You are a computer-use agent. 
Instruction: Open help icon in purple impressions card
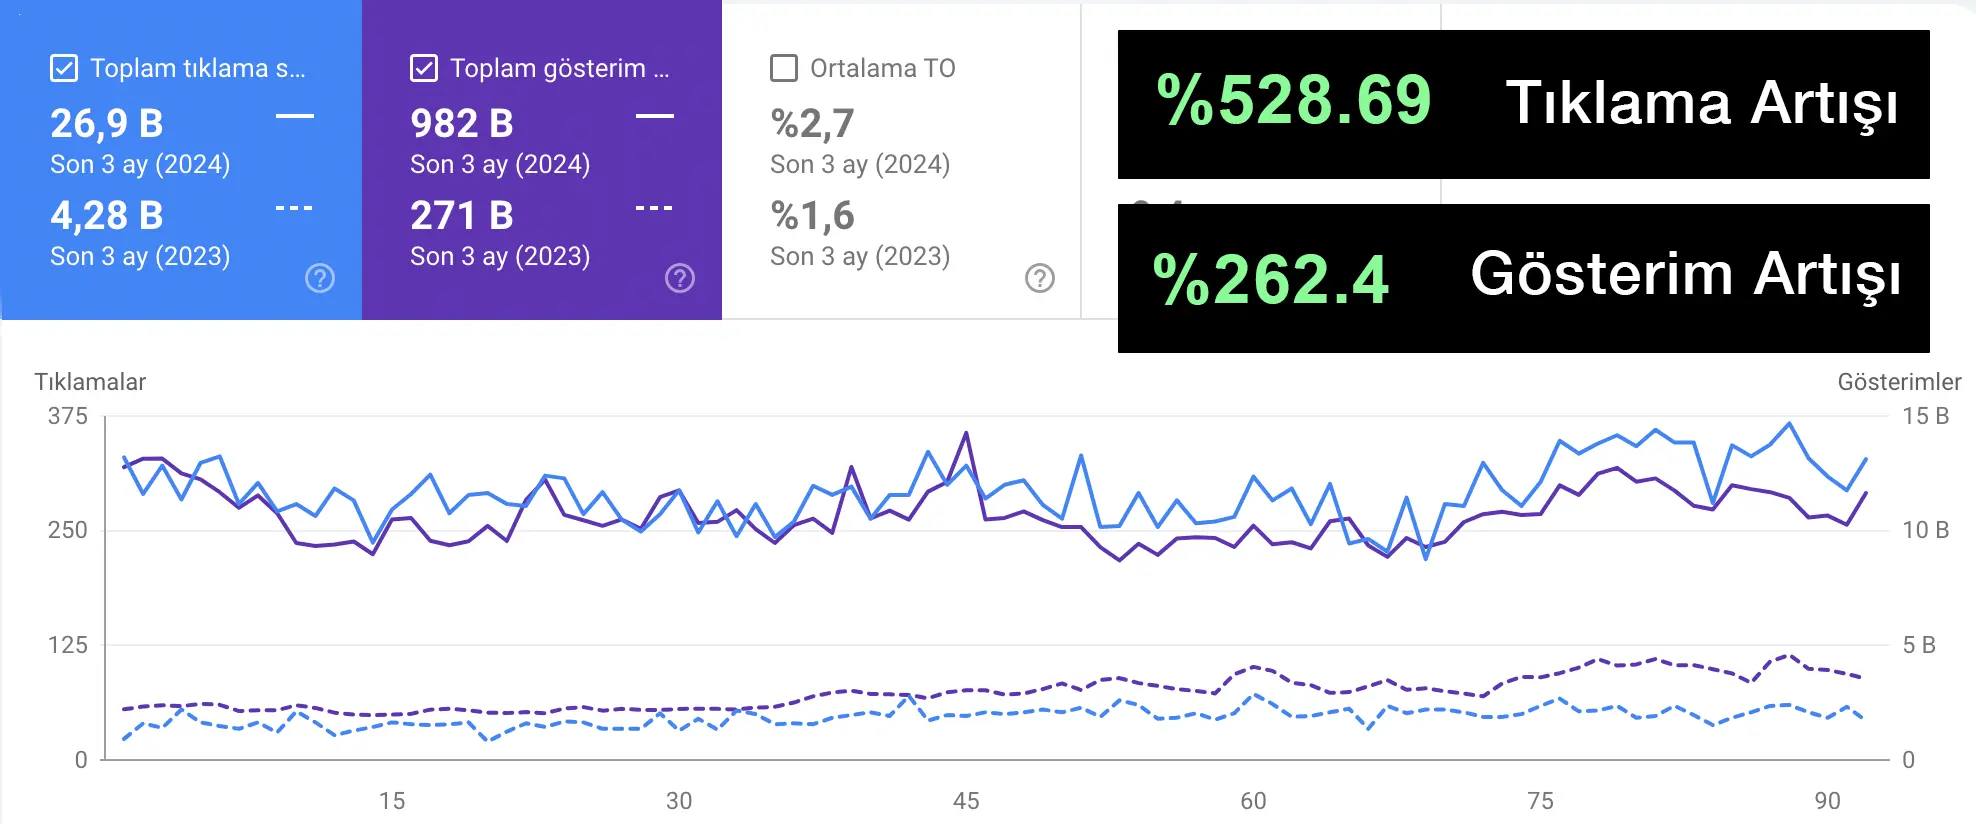point(680,278)
